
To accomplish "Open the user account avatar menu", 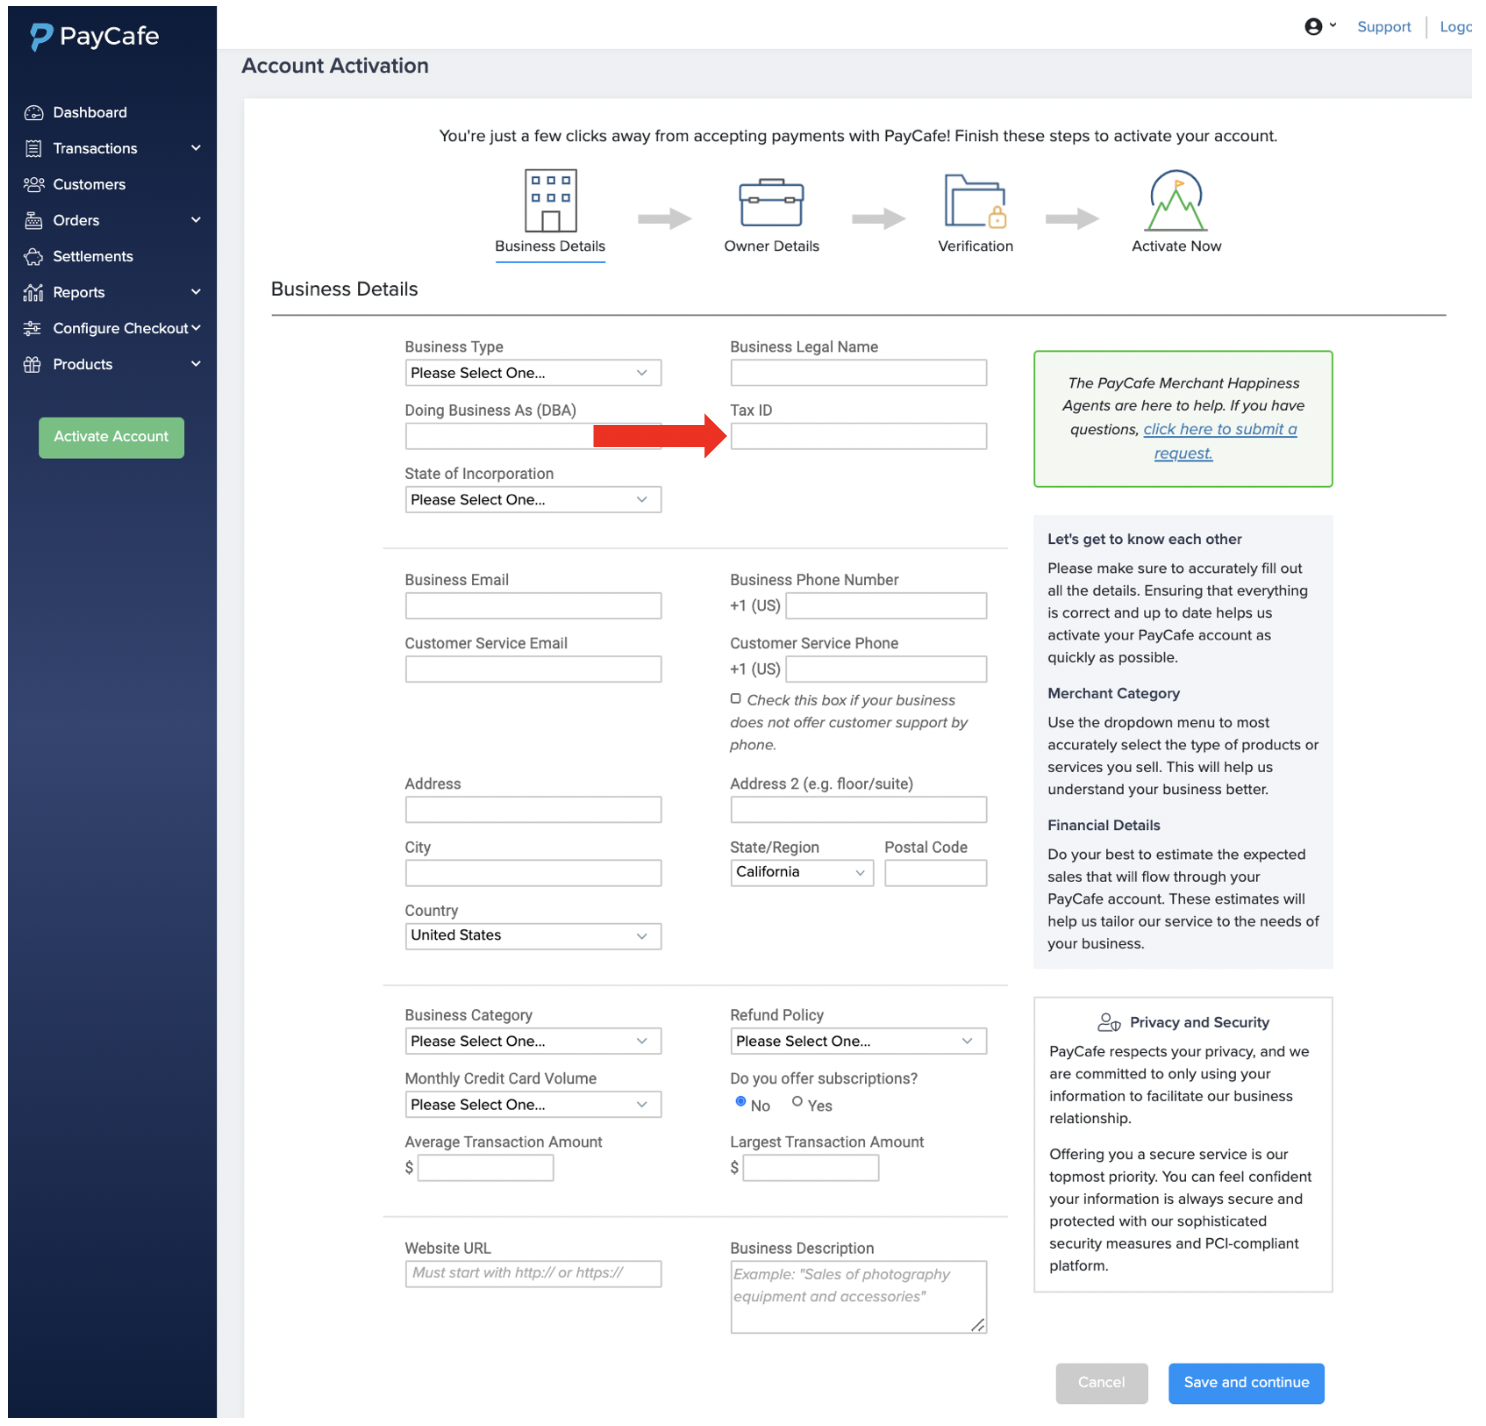I will click(x=1320, y=27).
